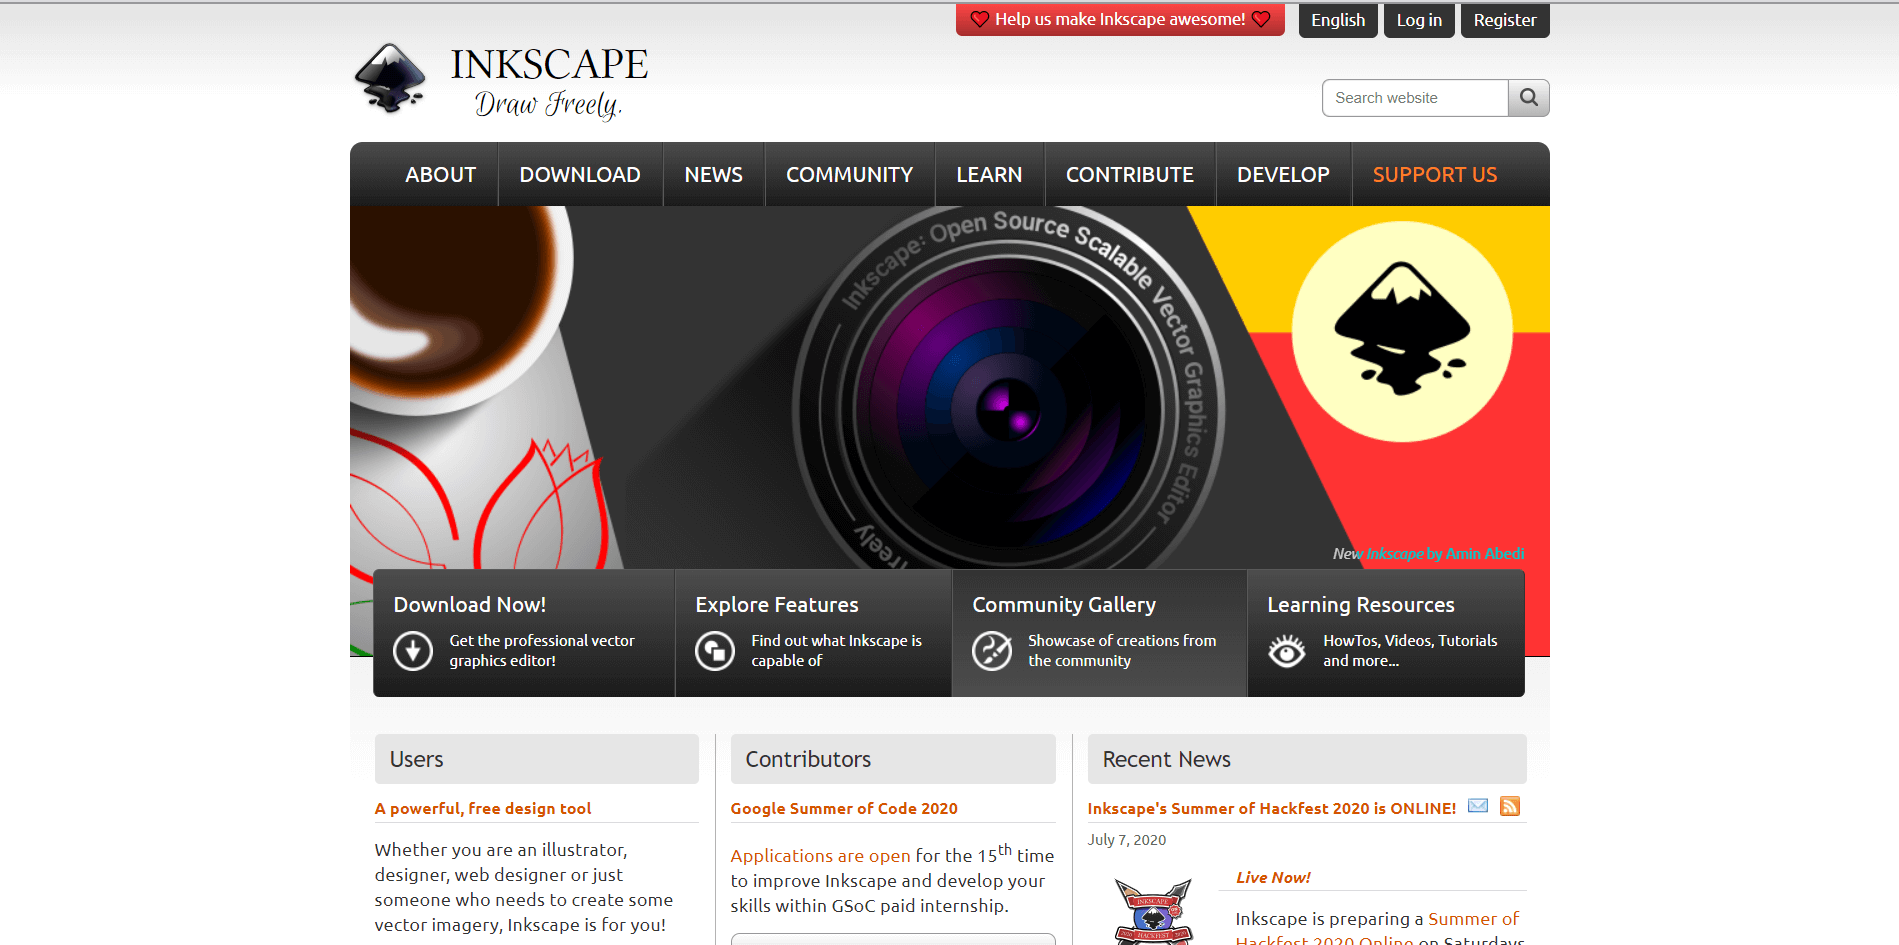
Task: Click the Learning Resources heading
Action: point(1361,605)
